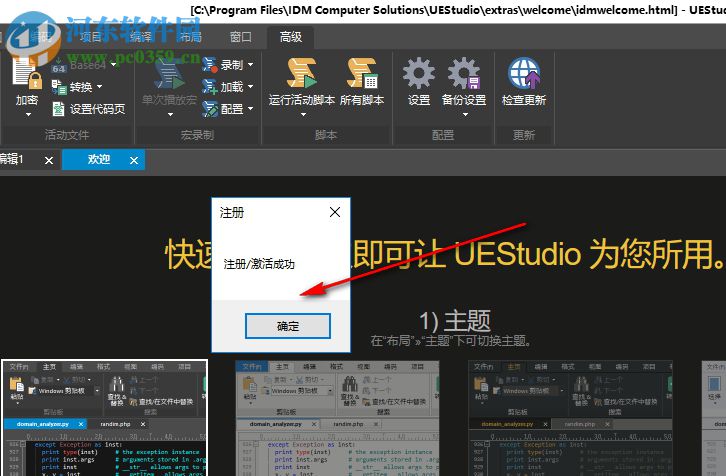Click Backup Settings (备份设置) gear icon

[x=463, y=73]
